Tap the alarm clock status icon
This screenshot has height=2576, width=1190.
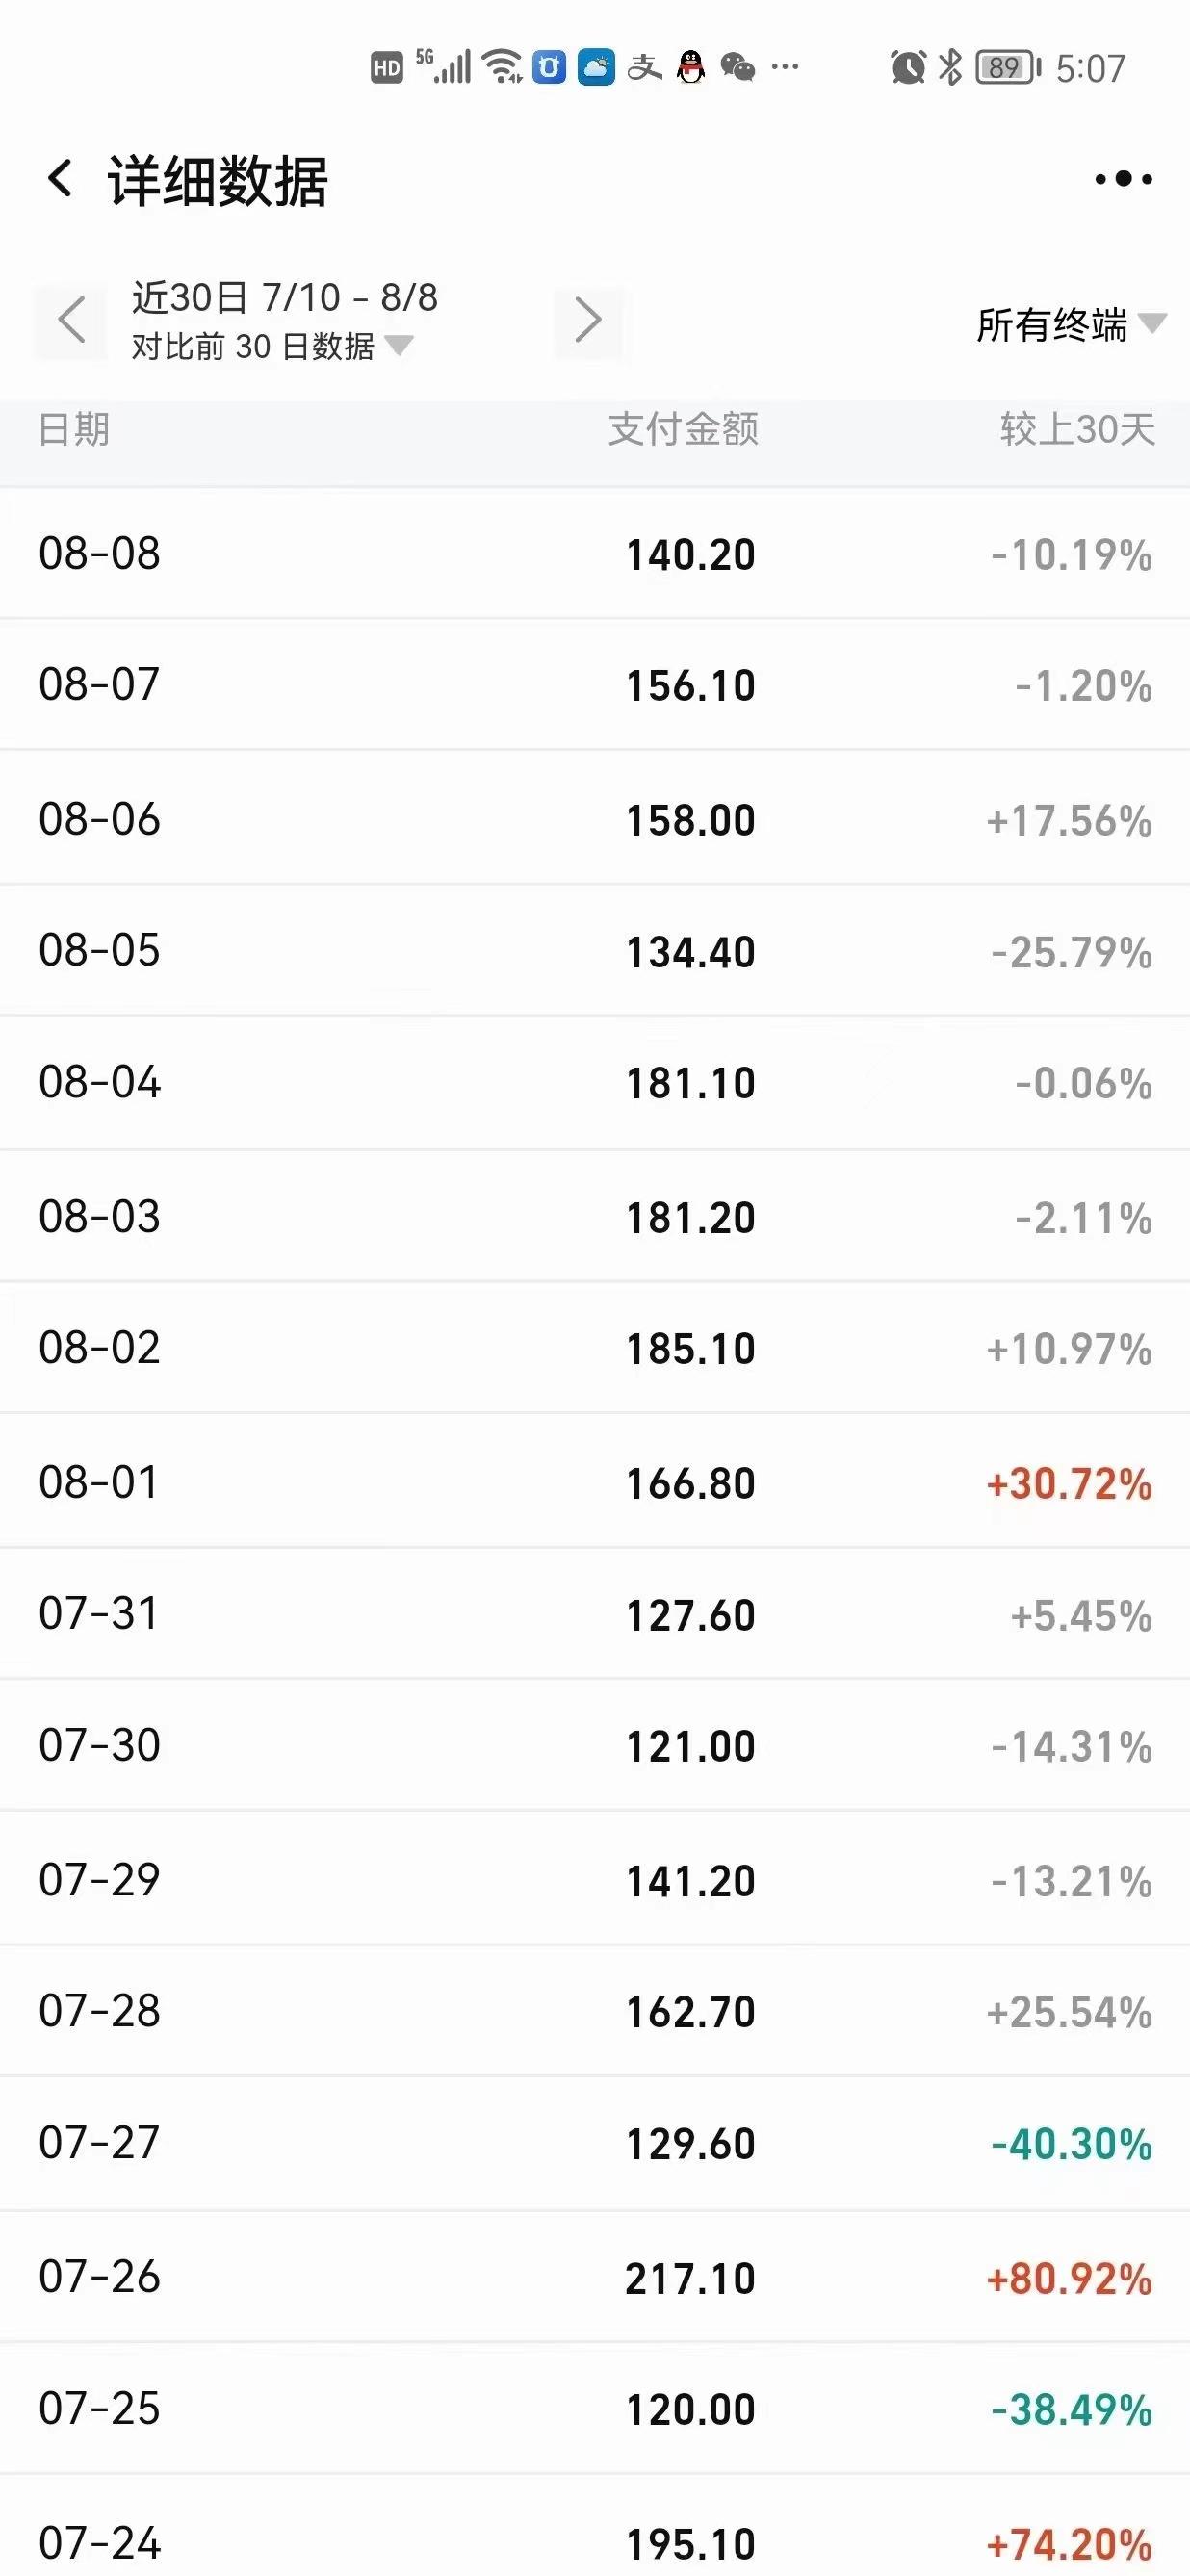coord(907,68)
